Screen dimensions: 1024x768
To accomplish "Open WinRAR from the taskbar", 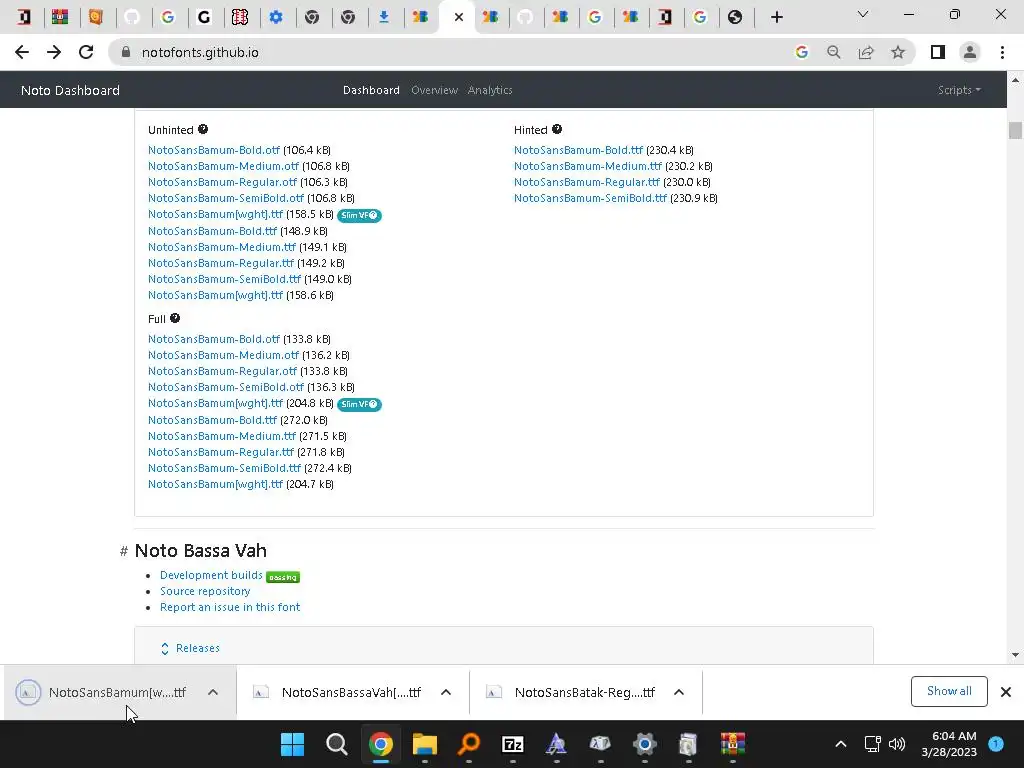I will [x=733, y=744].
